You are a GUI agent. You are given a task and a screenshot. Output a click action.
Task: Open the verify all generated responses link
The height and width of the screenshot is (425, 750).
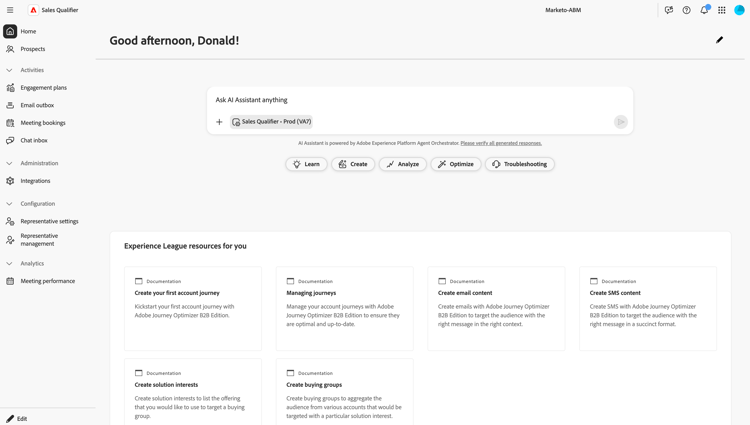pos(501,143)
